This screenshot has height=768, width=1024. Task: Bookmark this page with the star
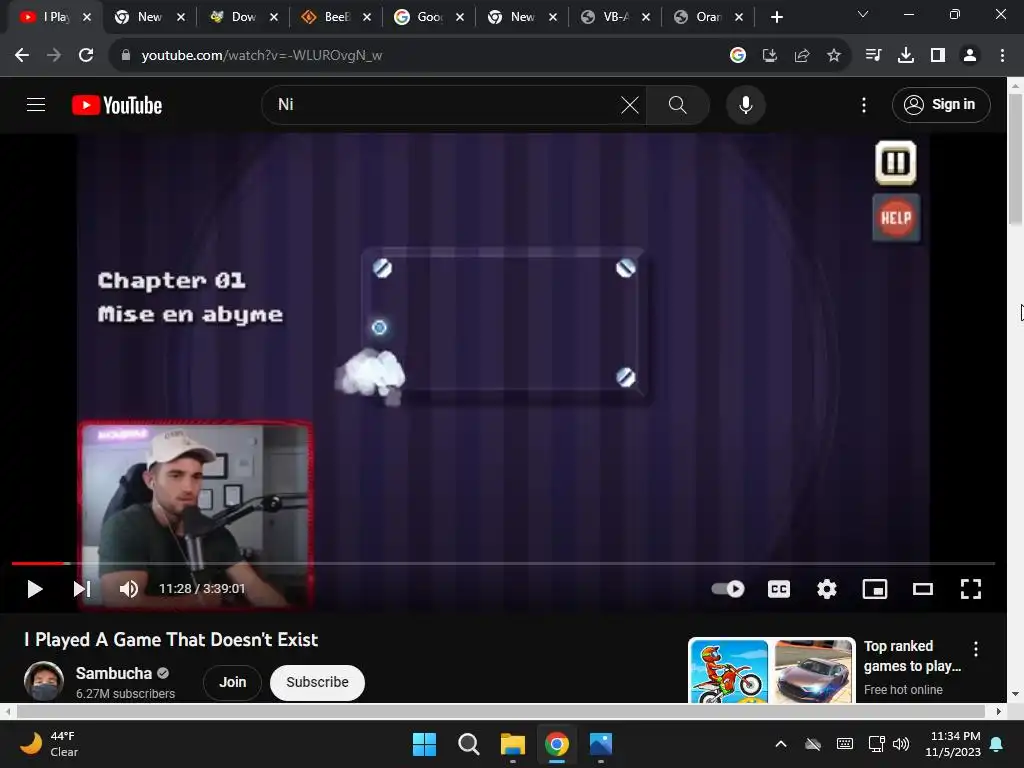click(834, 56)
